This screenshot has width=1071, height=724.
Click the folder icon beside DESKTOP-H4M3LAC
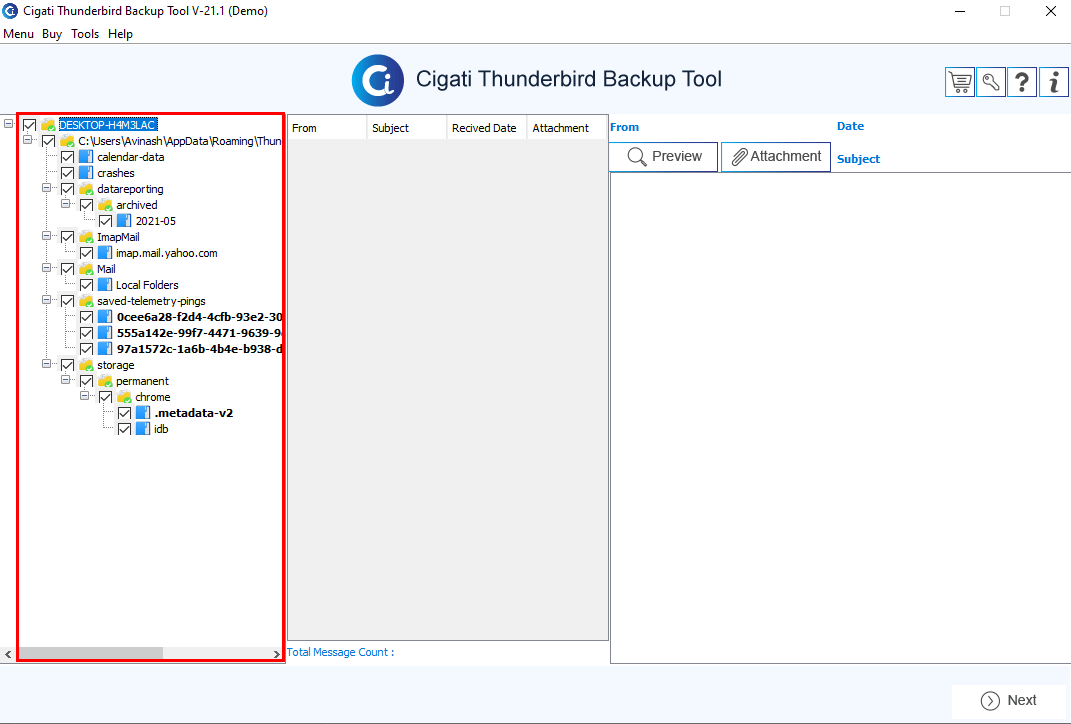click(48, 125)
